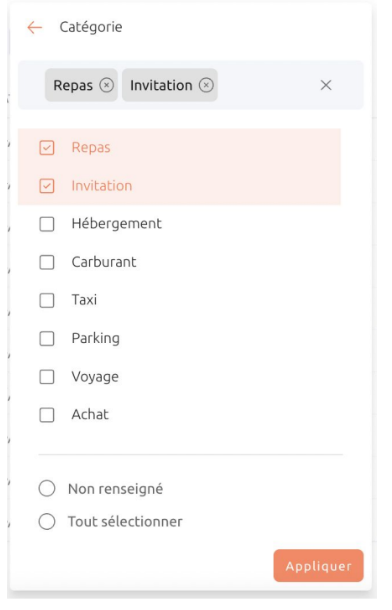Clear all selected categories with the X
Viewport: 392px width, 610px height.
[326, 85]
